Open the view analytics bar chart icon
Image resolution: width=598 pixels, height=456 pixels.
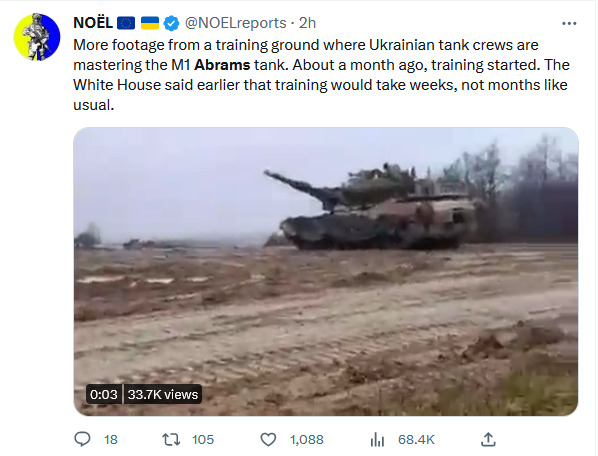coord(377,440)
